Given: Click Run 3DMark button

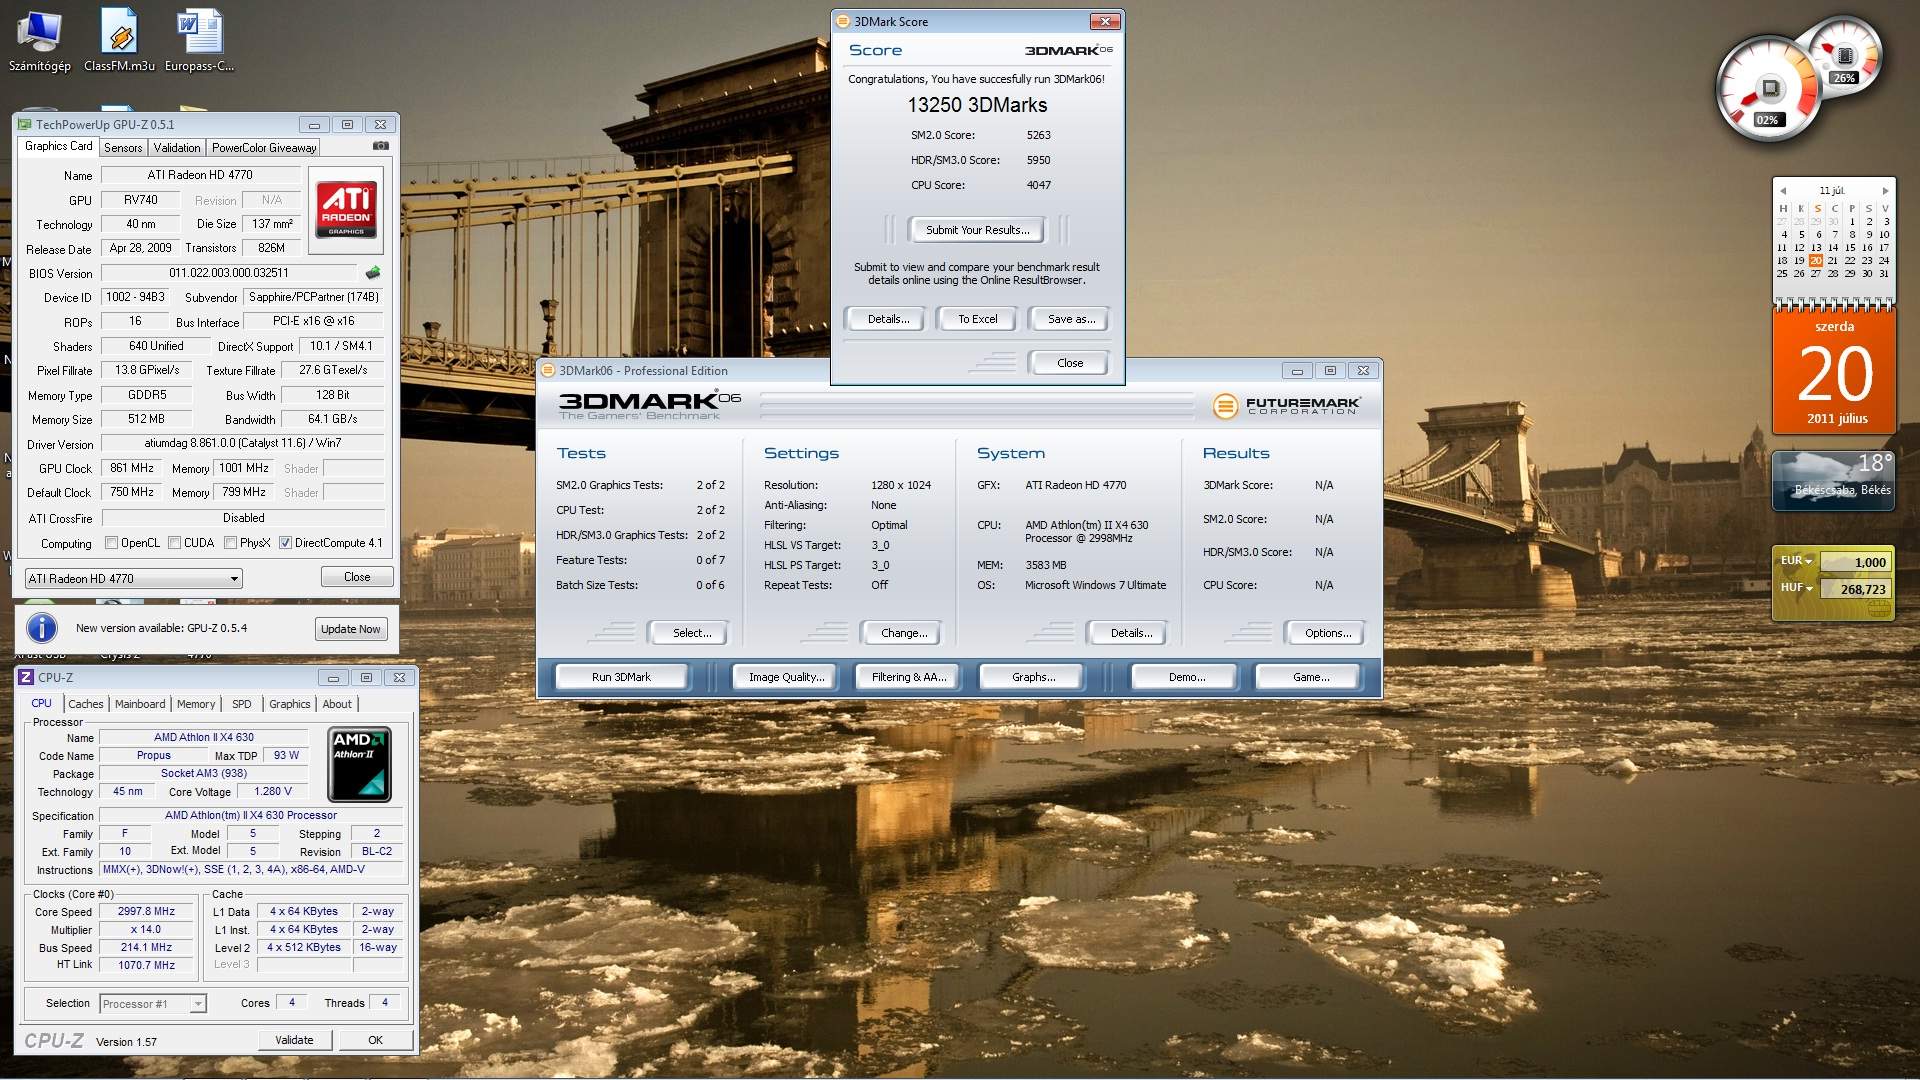Looking at the screenshot, I should pyautogui.click(x=621, y=677).
